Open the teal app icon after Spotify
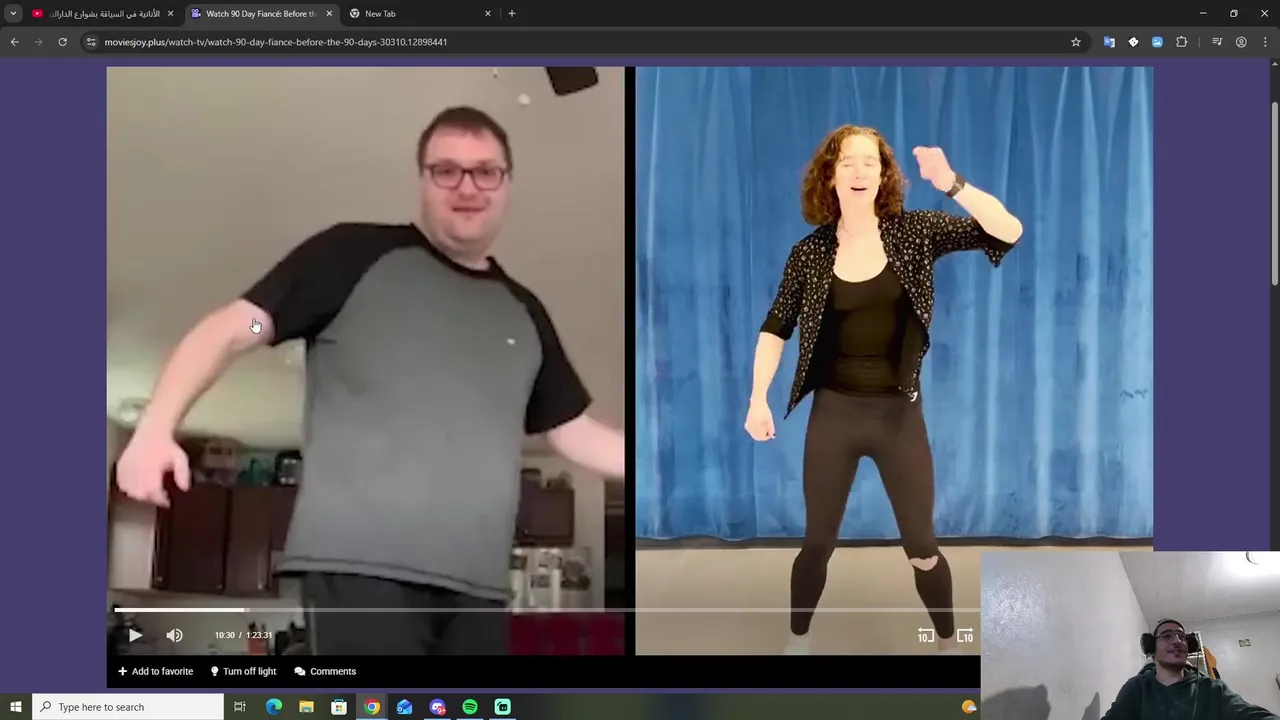The height and width of the screenshot is (720, 1280). click(503, 707)
